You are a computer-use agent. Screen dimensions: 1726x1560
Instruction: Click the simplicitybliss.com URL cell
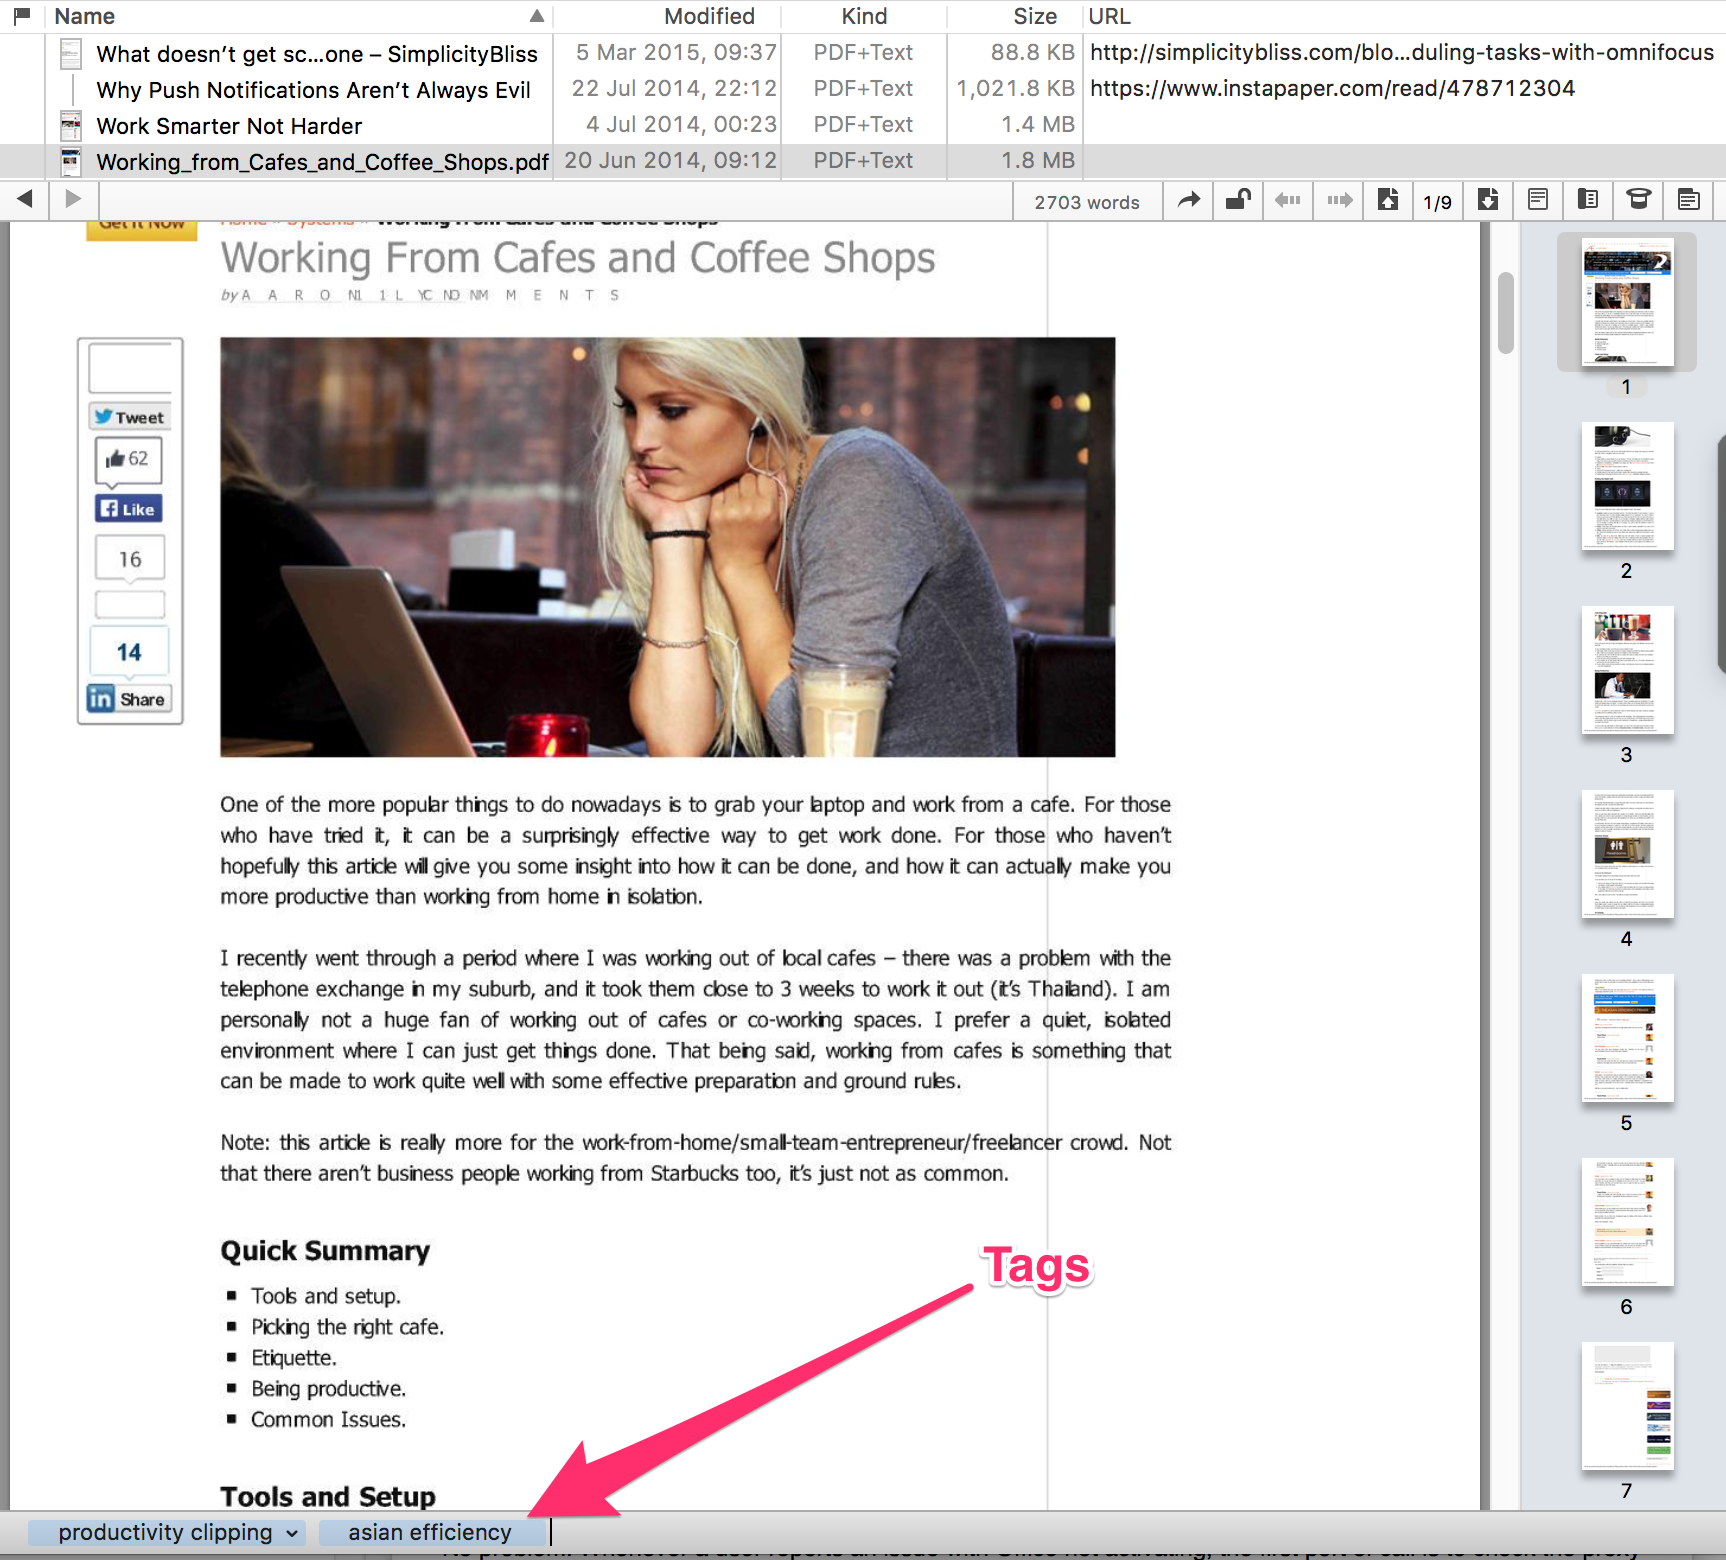1402,52
